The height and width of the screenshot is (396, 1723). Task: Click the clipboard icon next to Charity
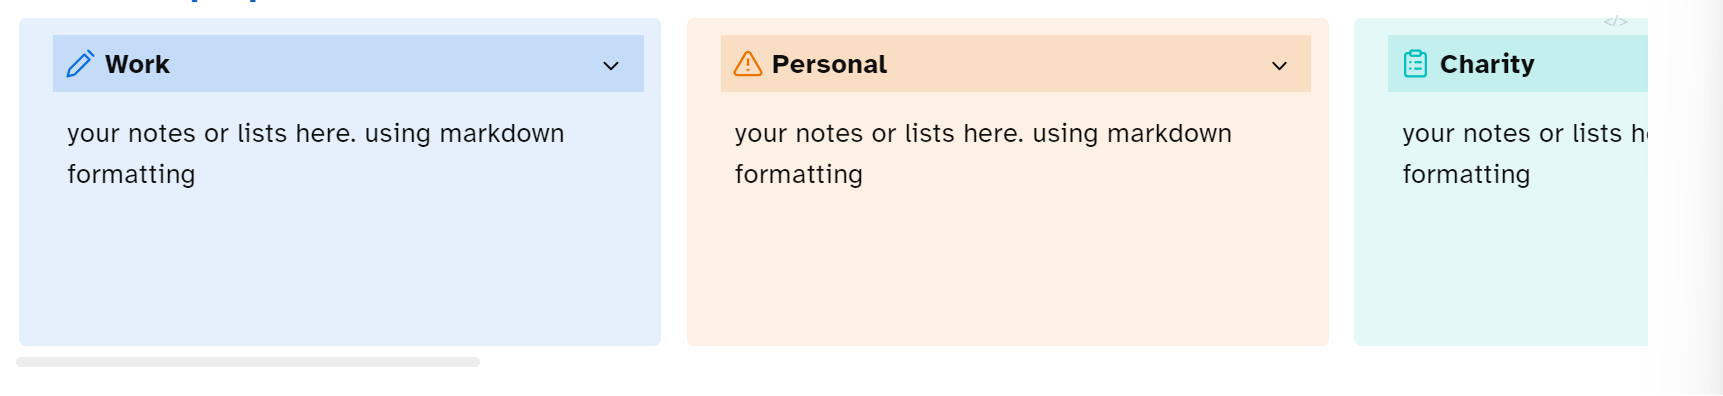[x=1415, y=64]
